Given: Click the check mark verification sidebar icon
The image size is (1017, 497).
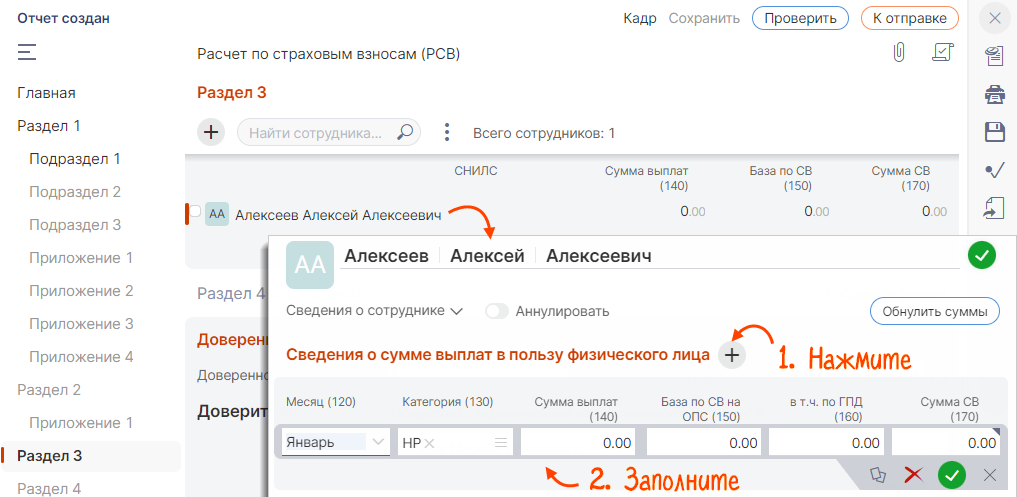Looking at the screenshot, I should point(994,171).
